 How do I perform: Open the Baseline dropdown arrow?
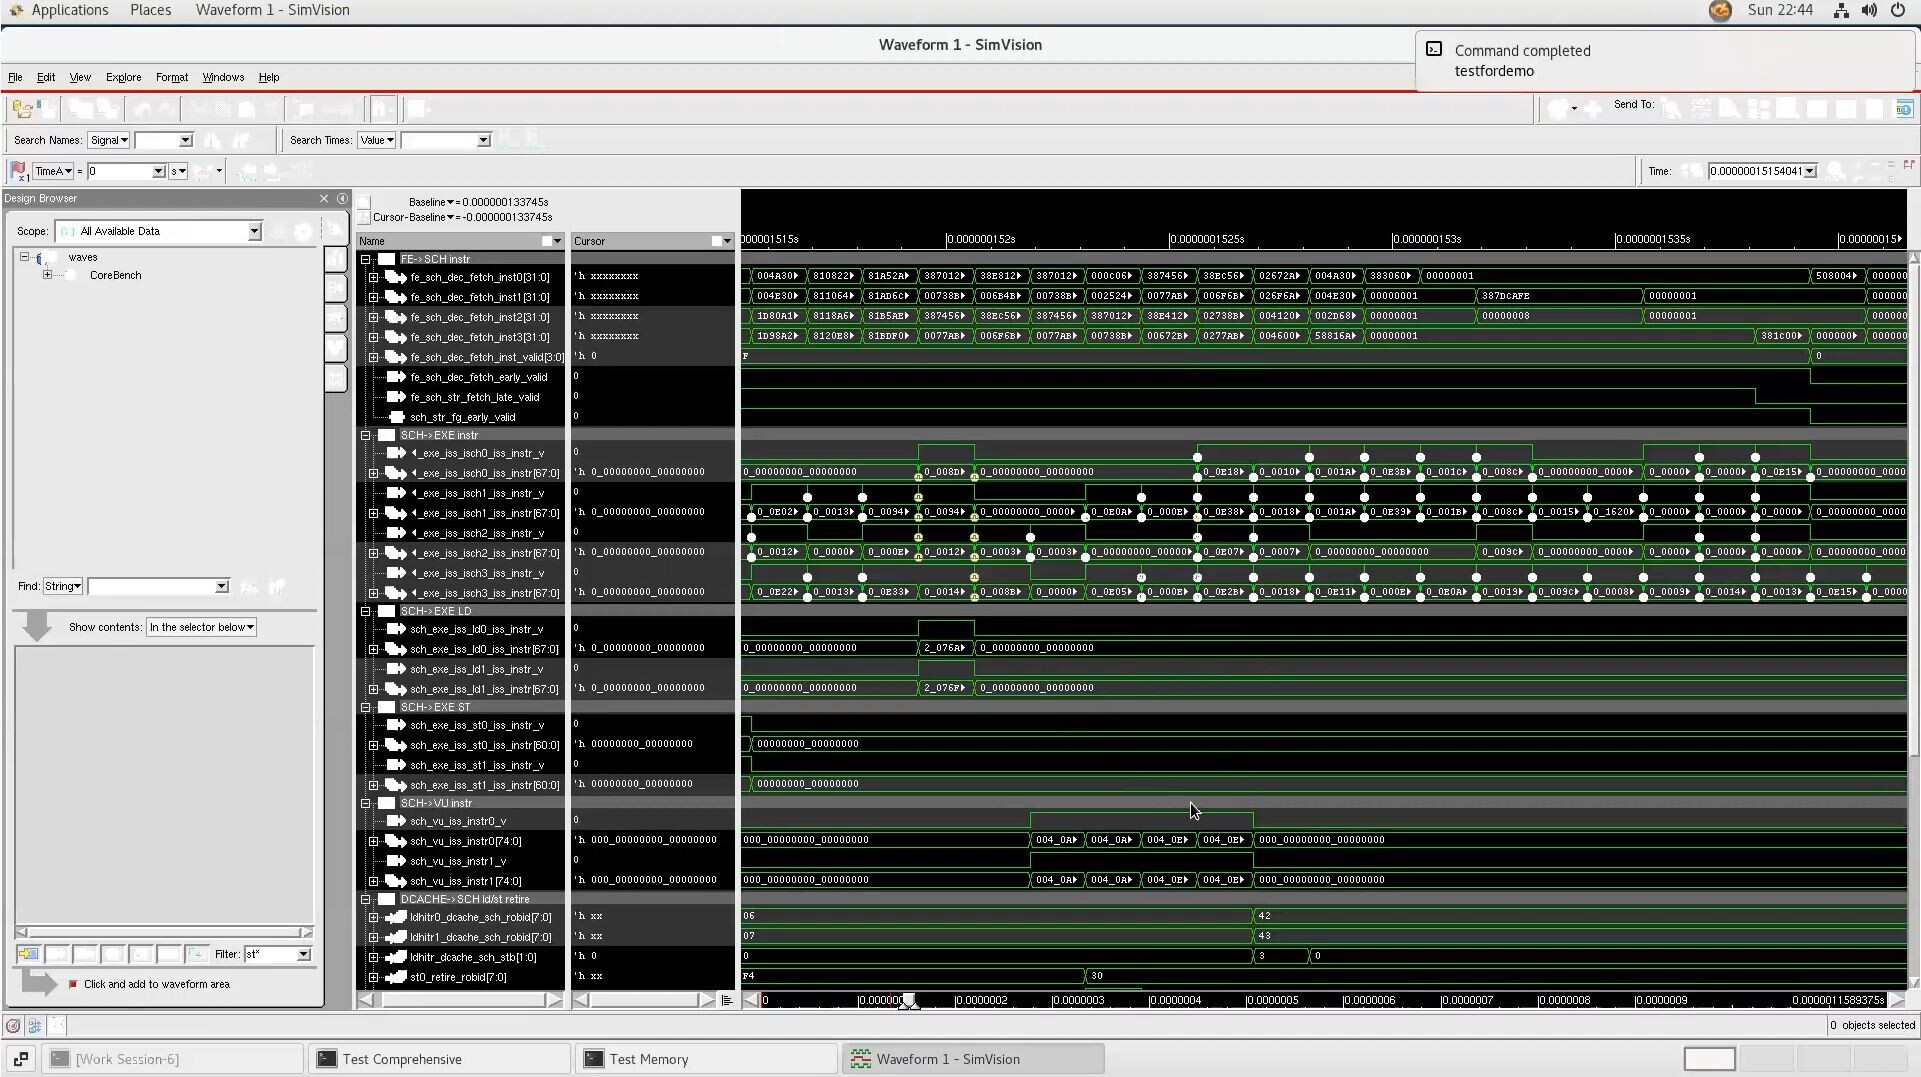point(451,202)
